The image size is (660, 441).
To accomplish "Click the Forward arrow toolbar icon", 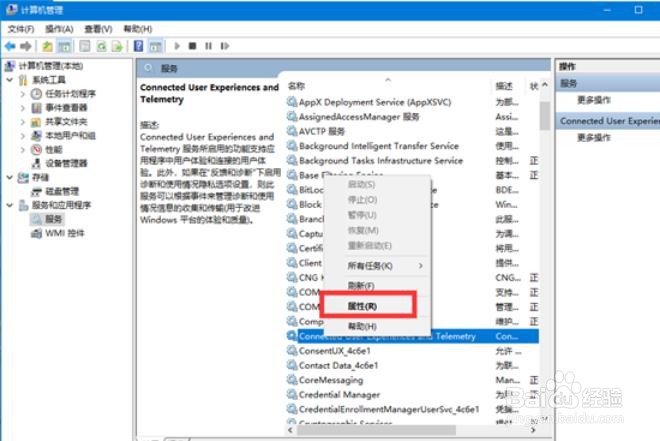I will click(26, 46).
